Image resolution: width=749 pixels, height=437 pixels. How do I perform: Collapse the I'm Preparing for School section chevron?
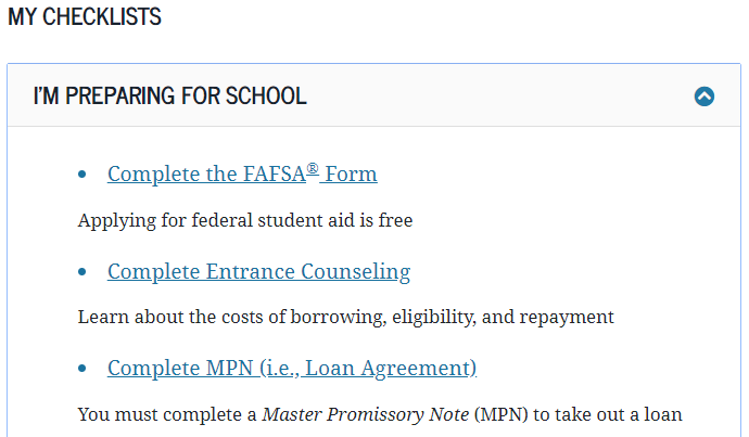click(704, 96)
